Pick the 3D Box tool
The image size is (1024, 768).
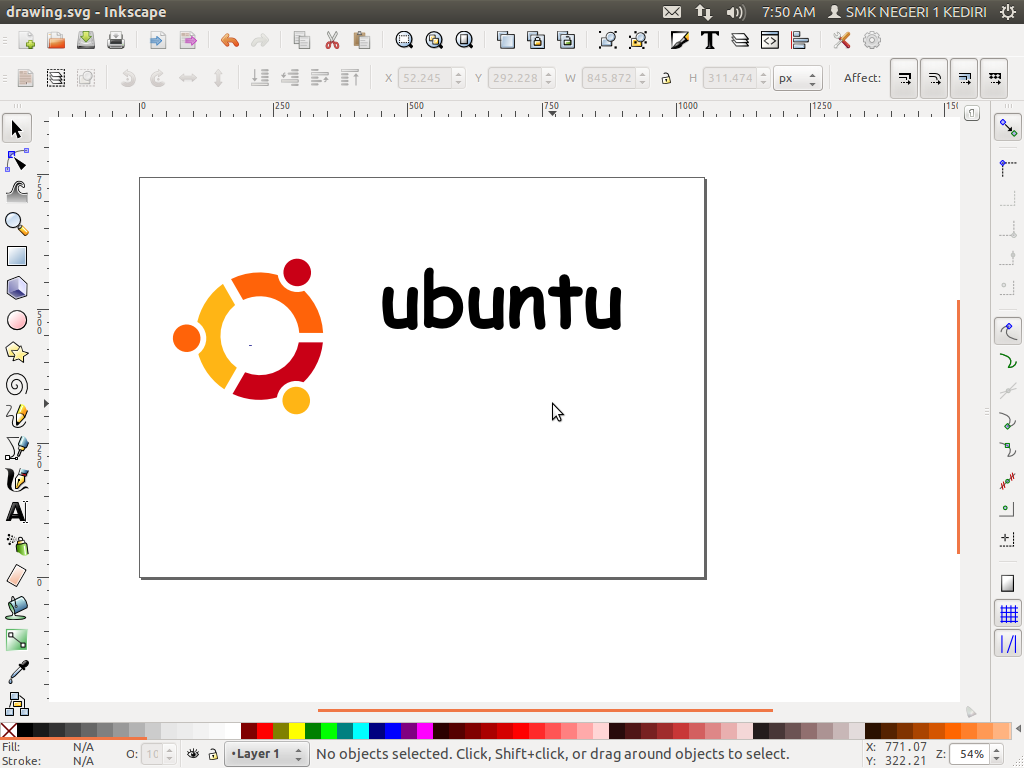coord(16,288)
